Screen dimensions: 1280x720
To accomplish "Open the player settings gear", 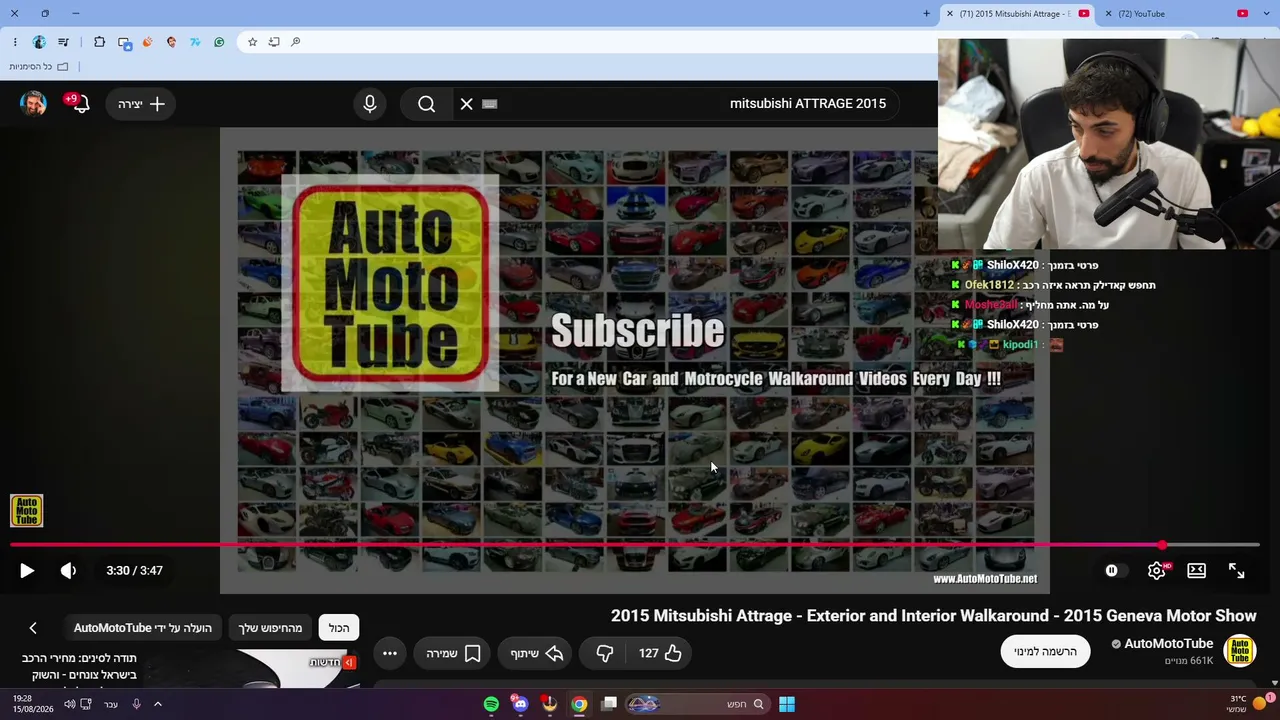I will tap(1156, 571).
